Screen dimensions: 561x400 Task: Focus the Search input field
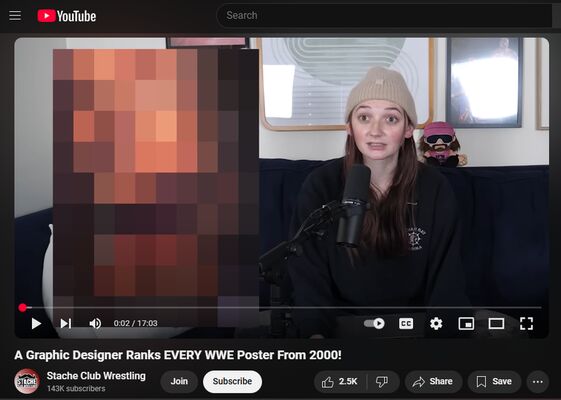385,15
